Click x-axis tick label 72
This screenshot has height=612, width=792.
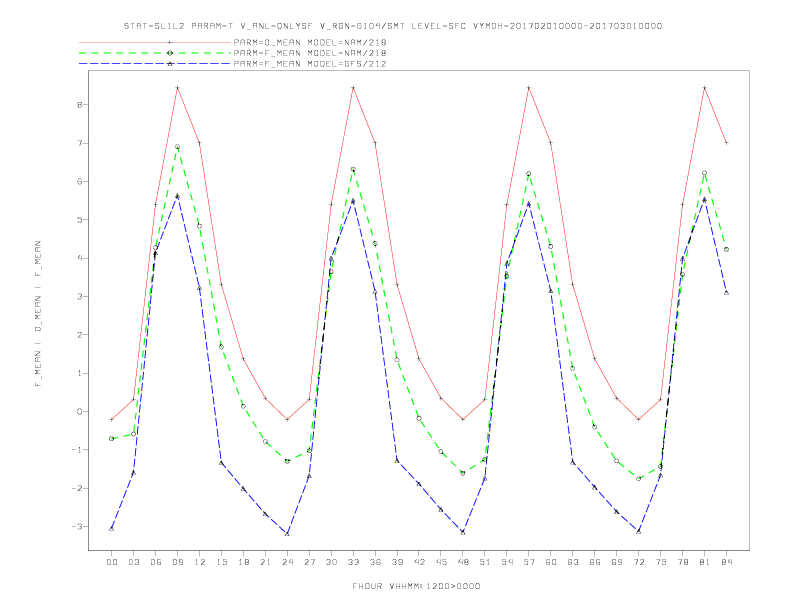639,562
